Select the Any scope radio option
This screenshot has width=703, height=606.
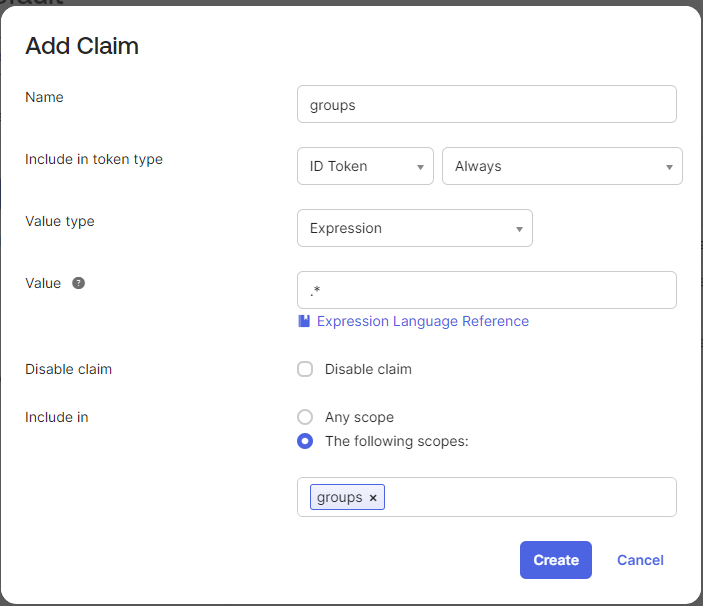point(305,417)
